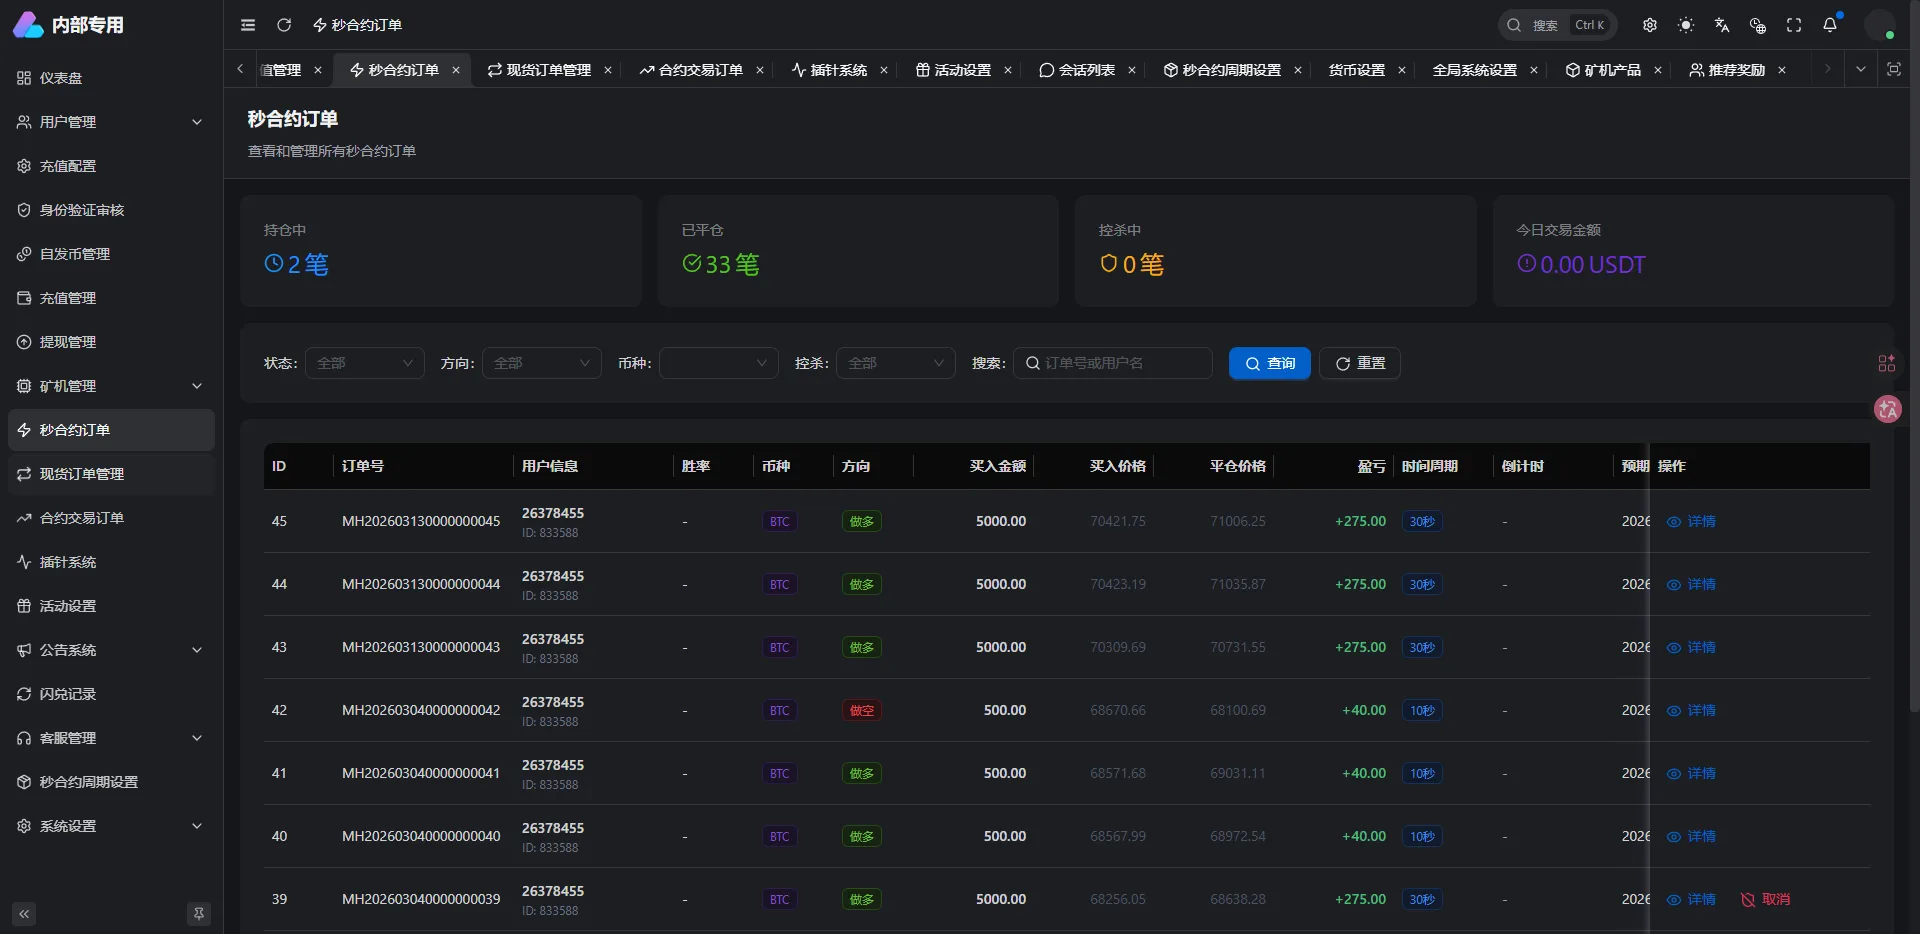Image resolution: width=1920 pixels, height=934 pixels.
Task: View details of order ID 45
Action: [1691, 521]
